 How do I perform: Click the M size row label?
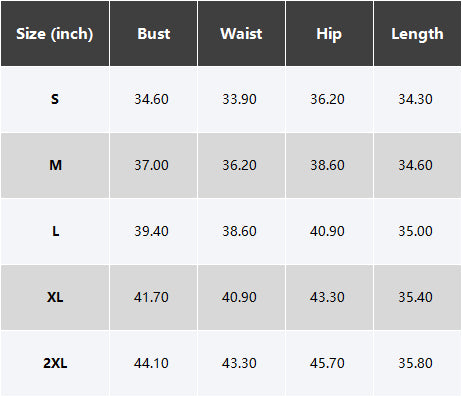[55, 165]
